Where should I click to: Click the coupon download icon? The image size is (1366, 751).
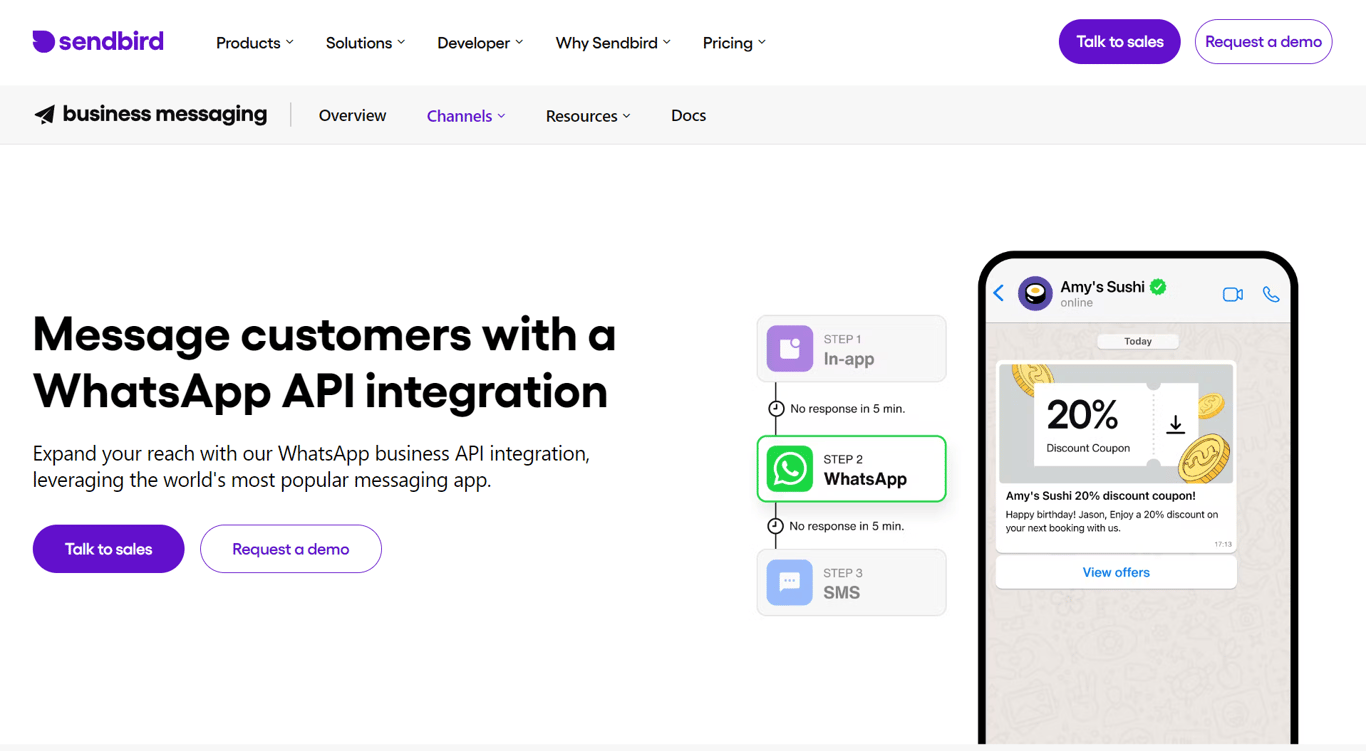1175,423
